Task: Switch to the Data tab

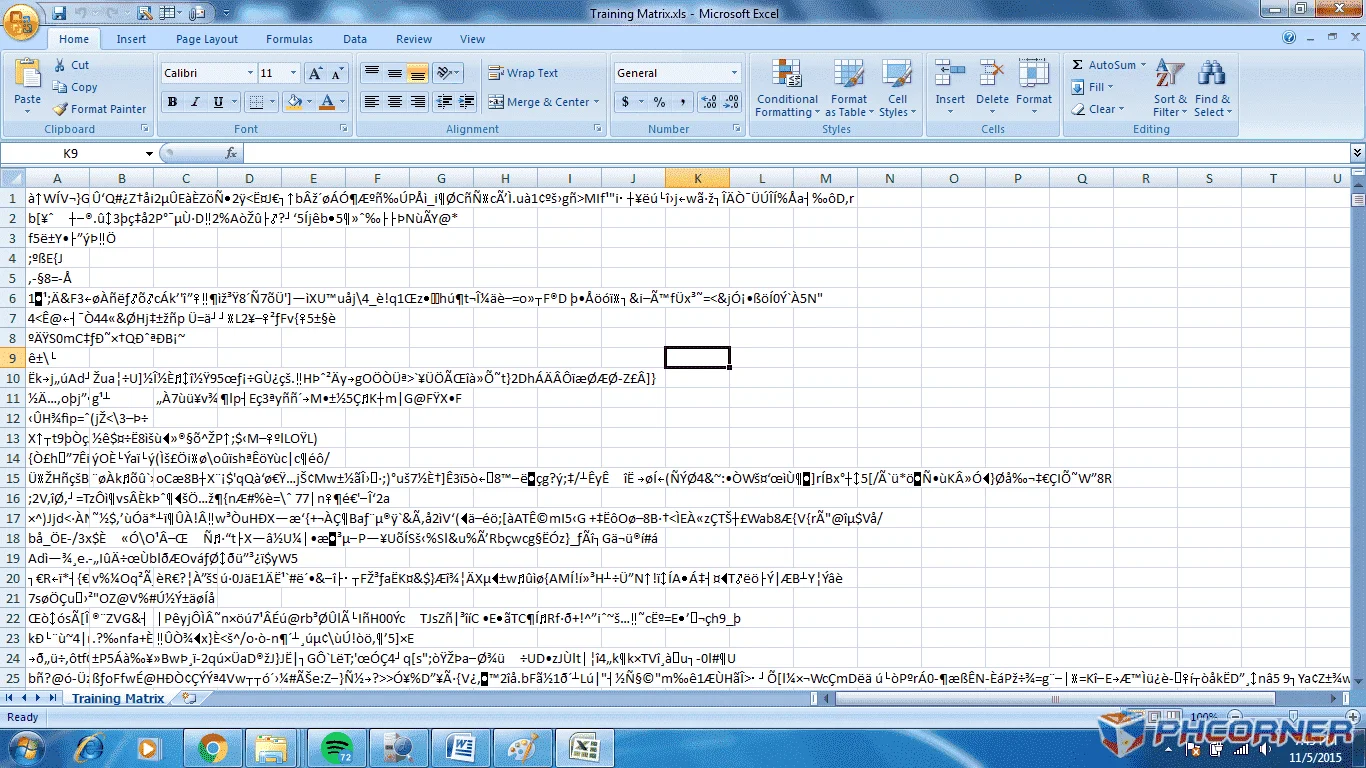Action: click(x=355, y=39)
